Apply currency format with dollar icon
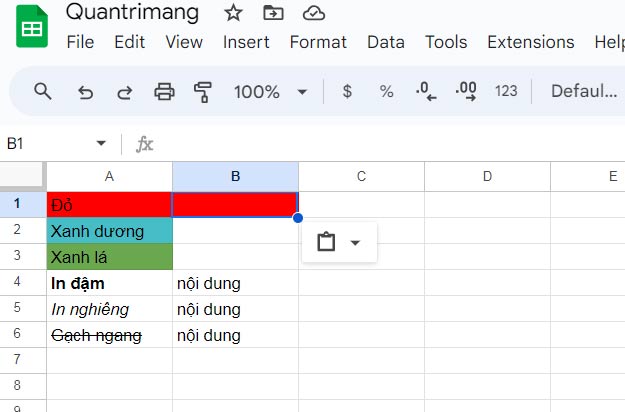The width and height of the screenshot is (625, 412). coord(347,92)
